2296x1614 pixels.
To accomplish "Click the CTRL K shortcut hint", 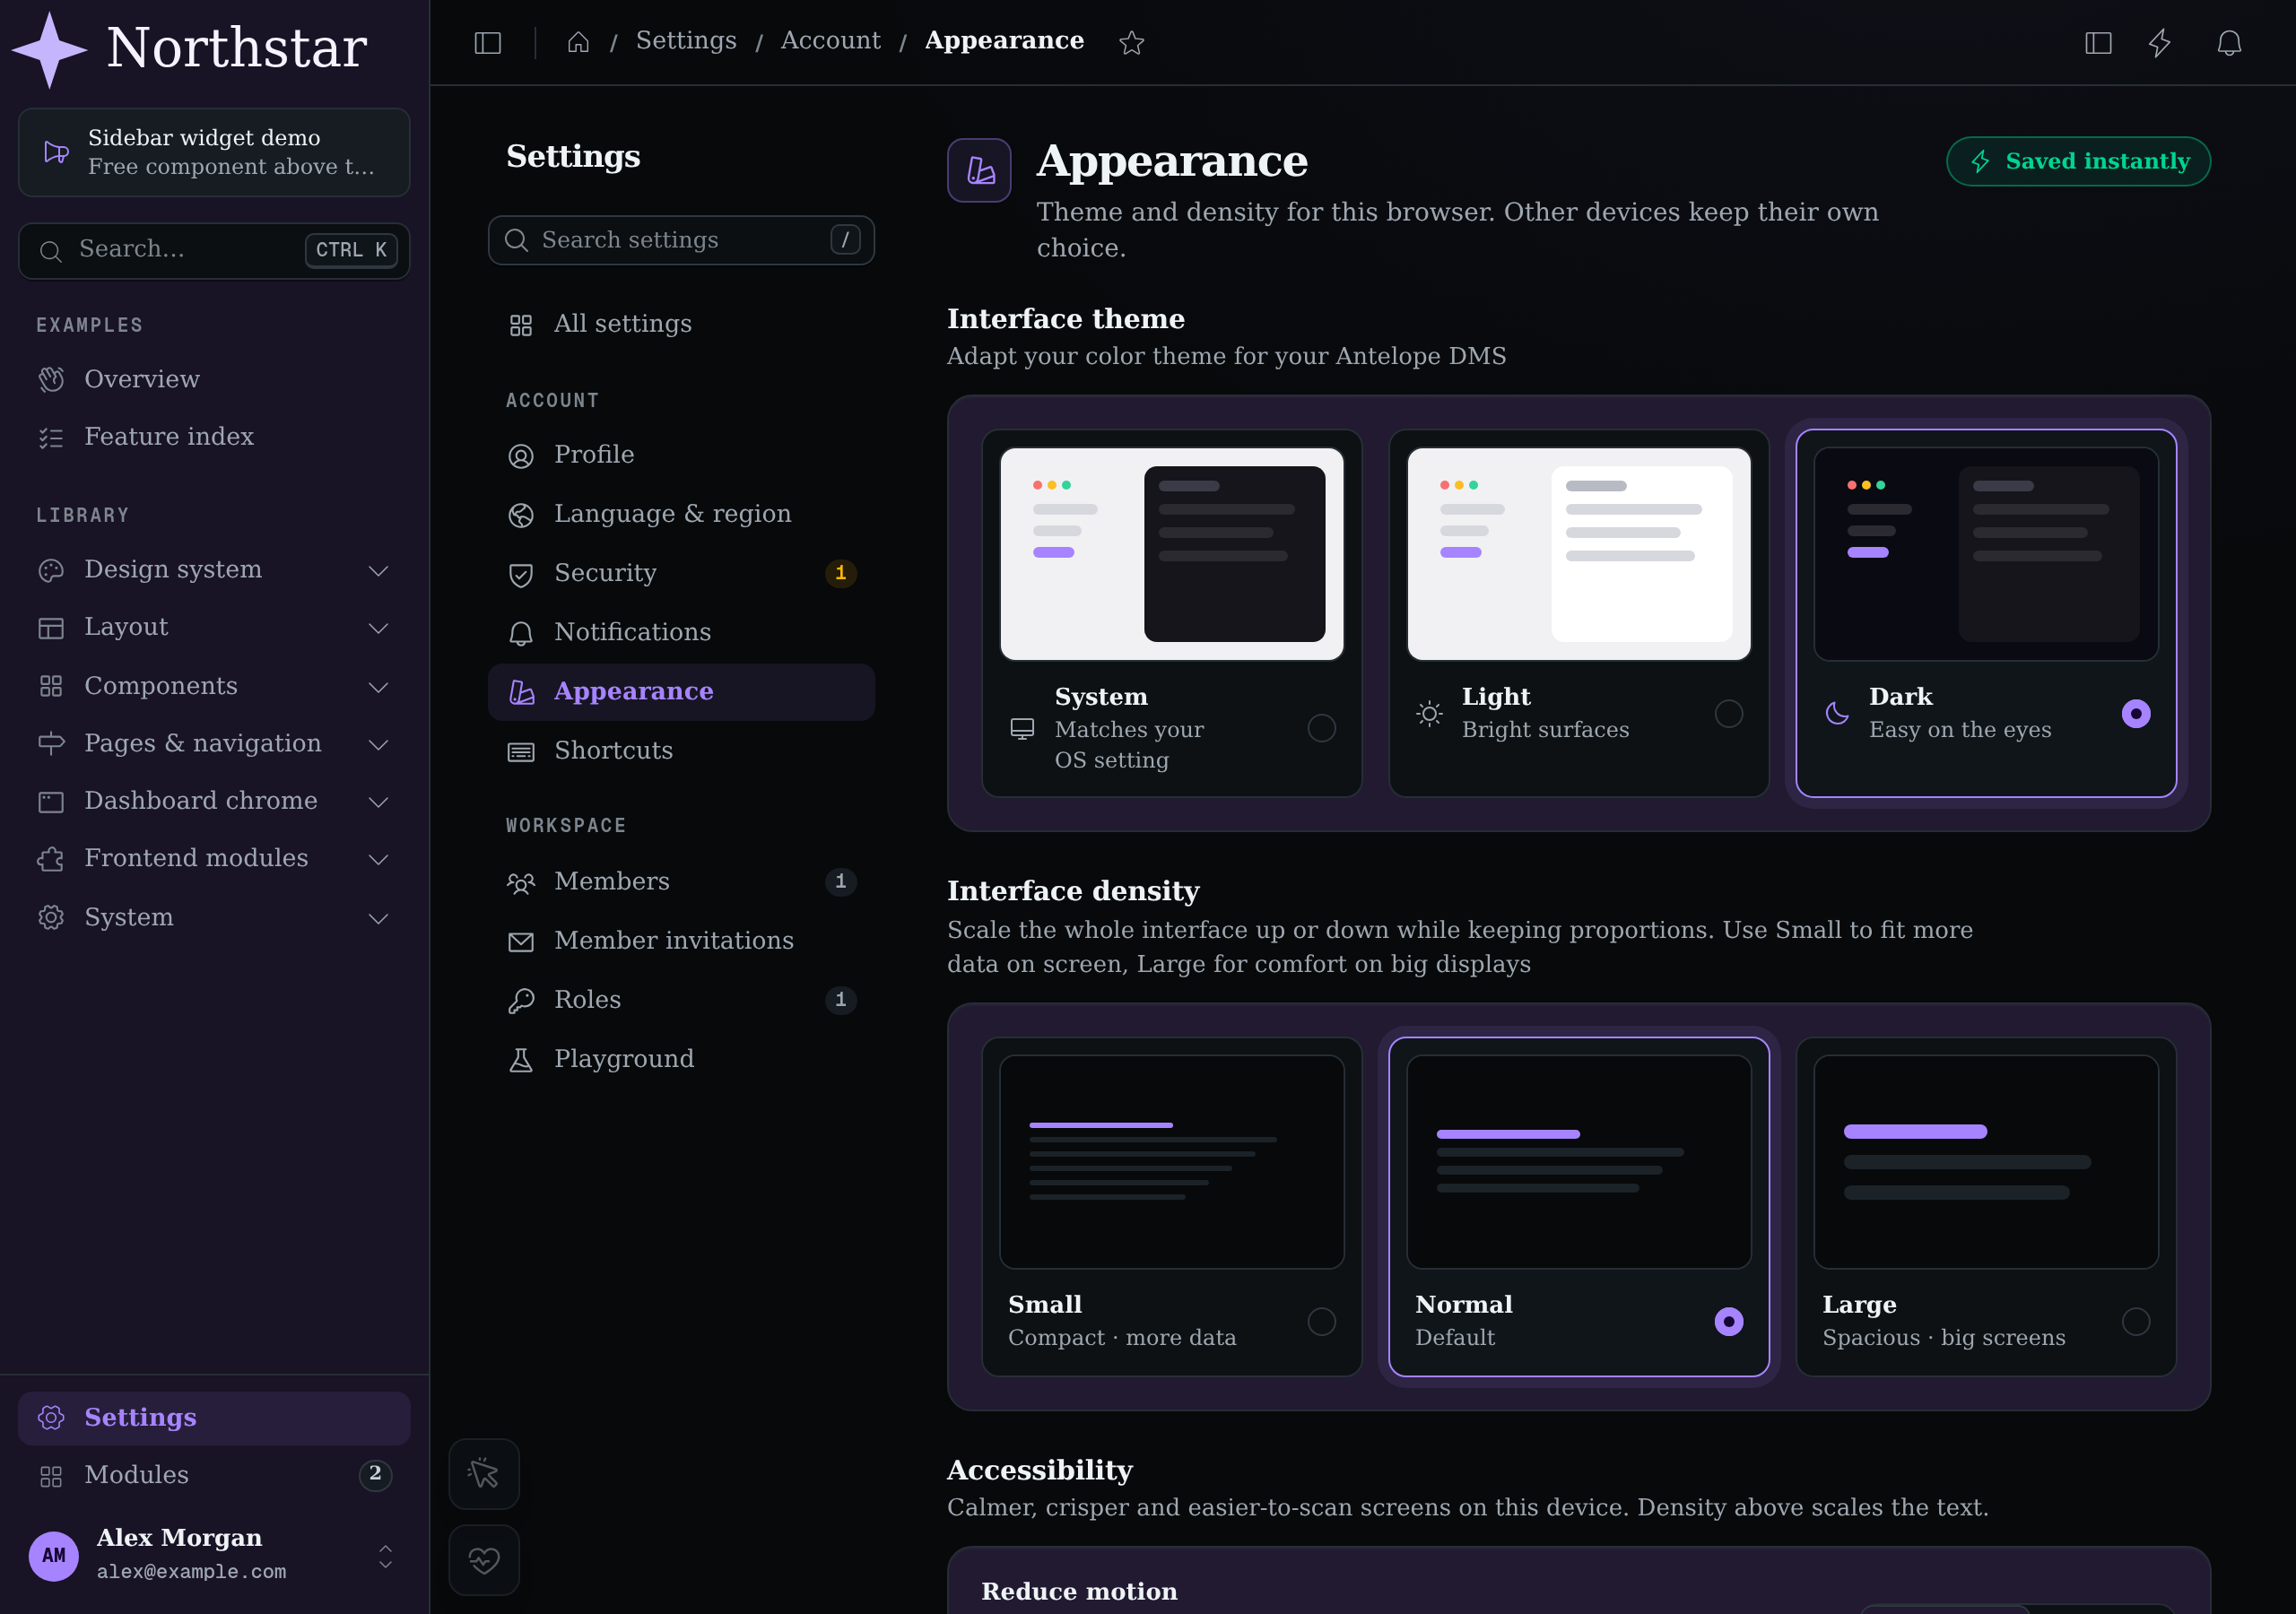I will 351,250.
